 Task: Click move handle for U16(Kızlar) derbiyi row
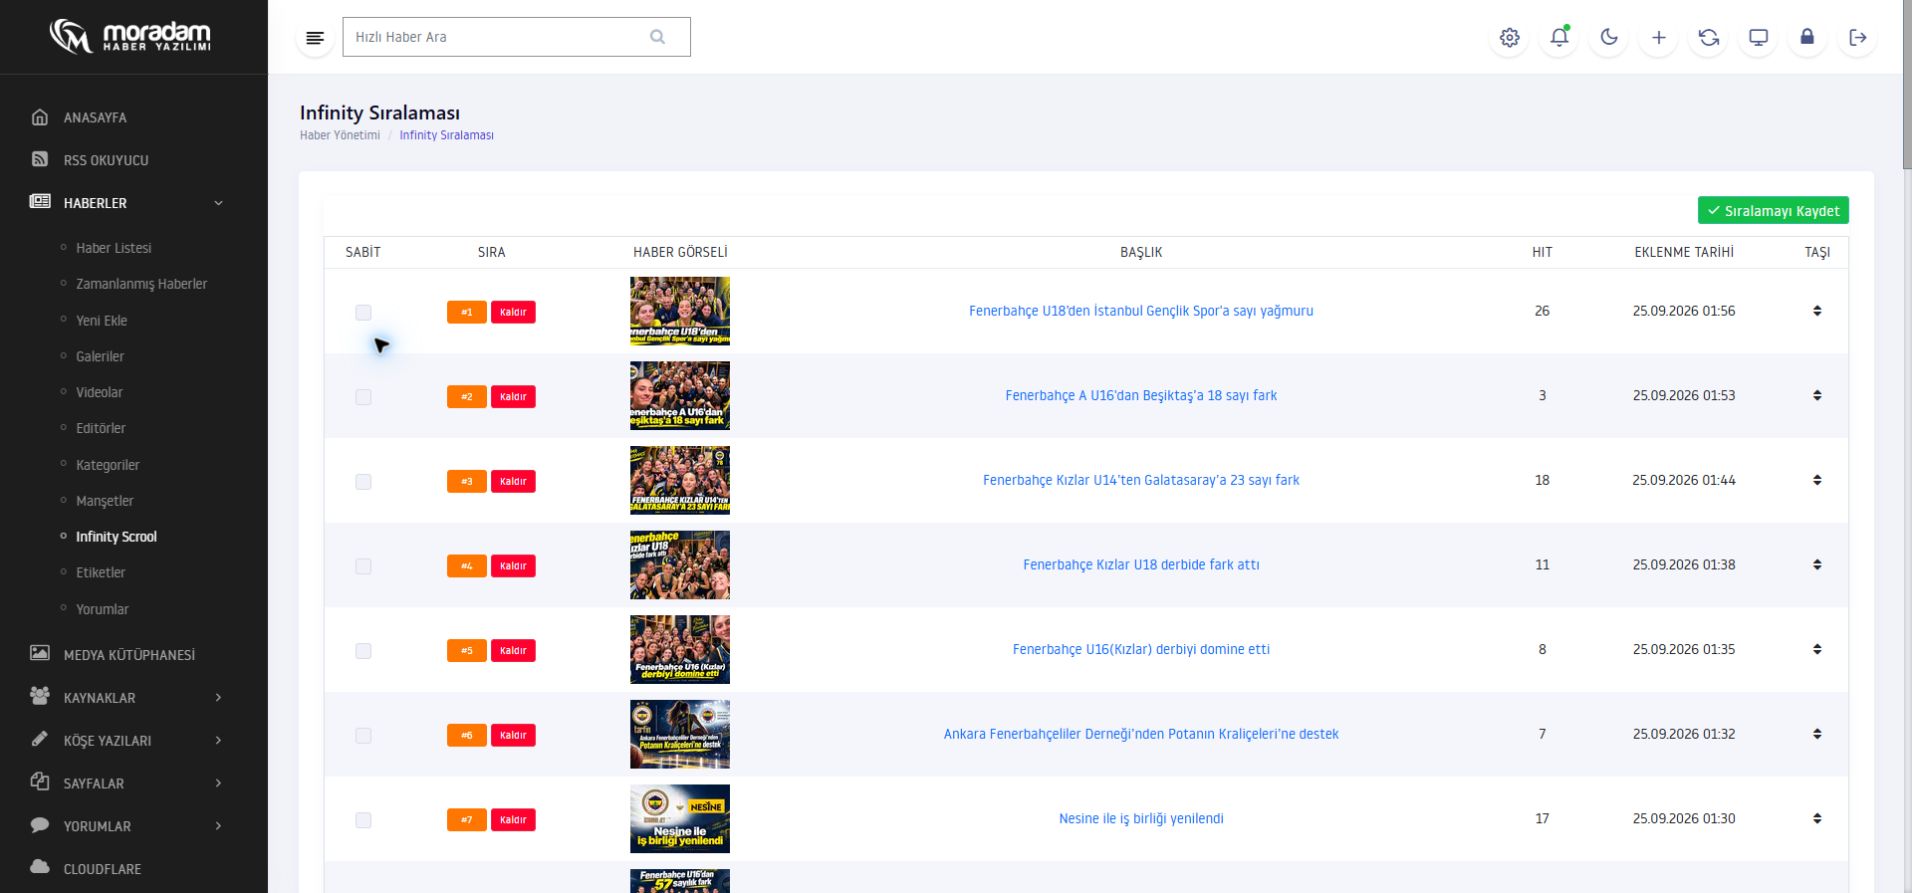(x=1817, y=650)
